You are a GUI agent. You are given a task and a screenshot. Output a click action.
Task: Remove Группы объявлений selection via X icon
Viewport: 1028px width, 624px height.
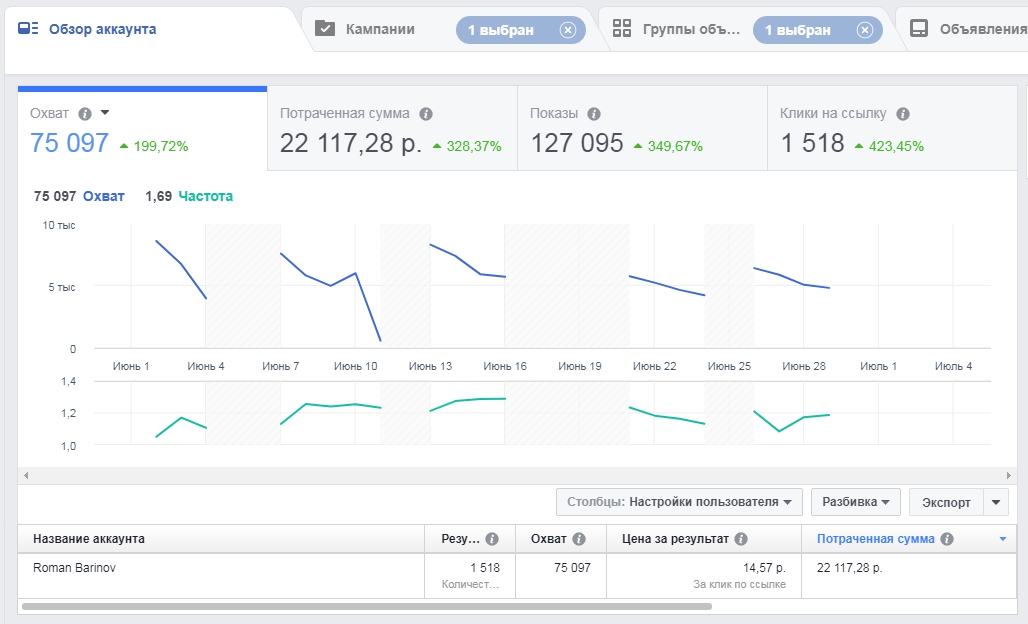pos(865,30)
